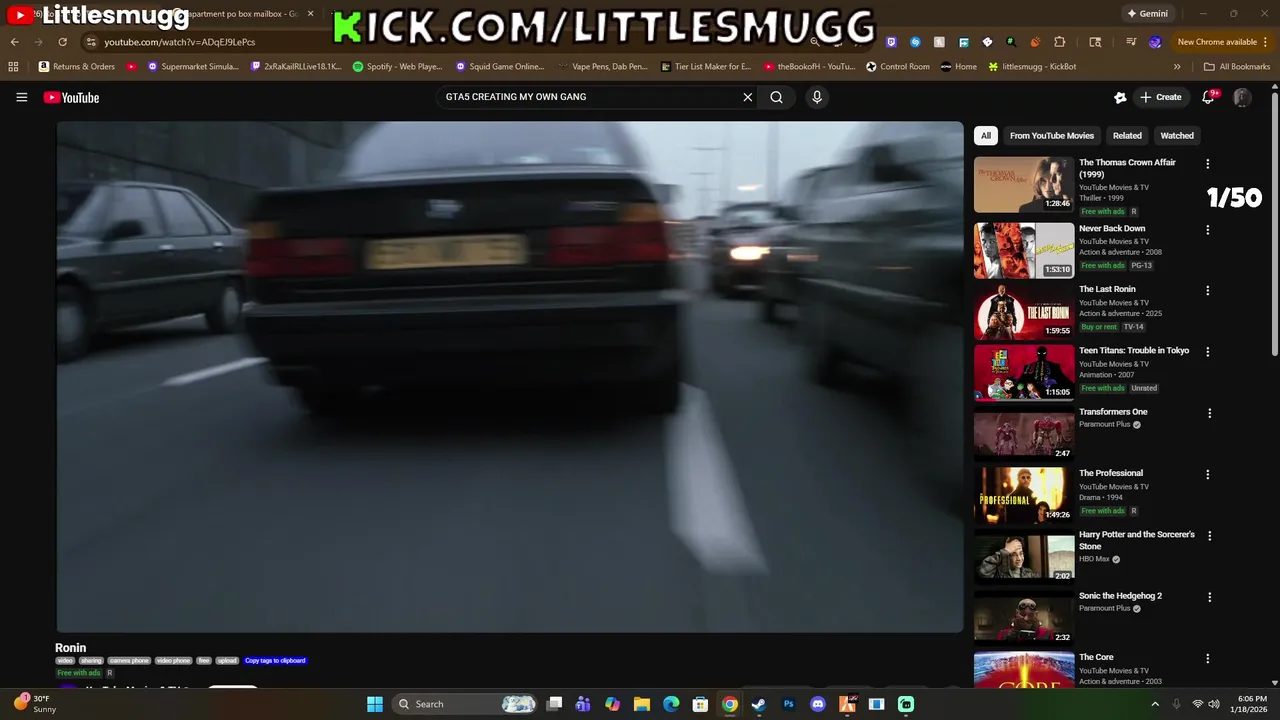Open options for Never Back Down
1280x720 pixels.
pos(1207,230)
